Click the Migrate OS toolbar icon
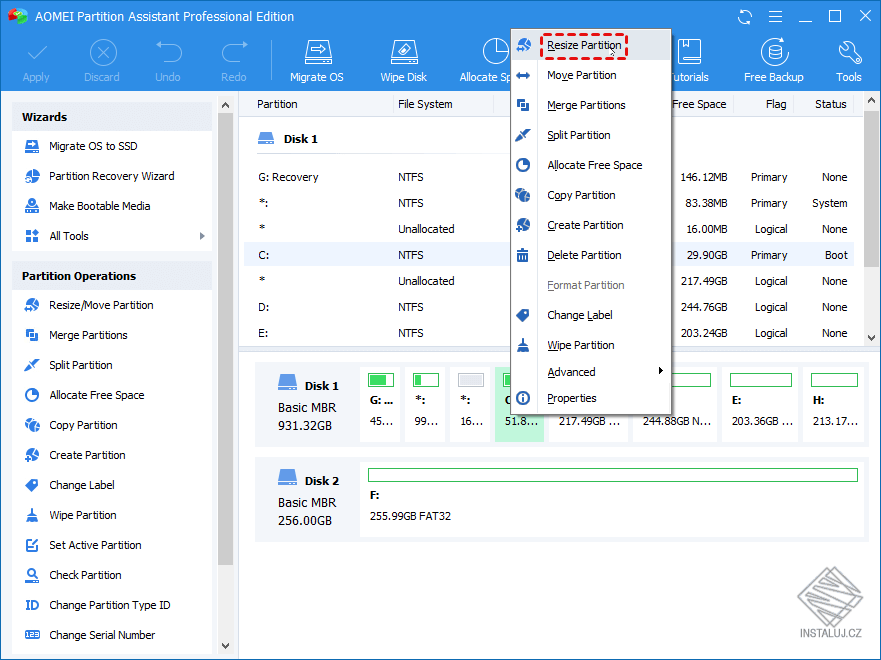 point(316,60)
